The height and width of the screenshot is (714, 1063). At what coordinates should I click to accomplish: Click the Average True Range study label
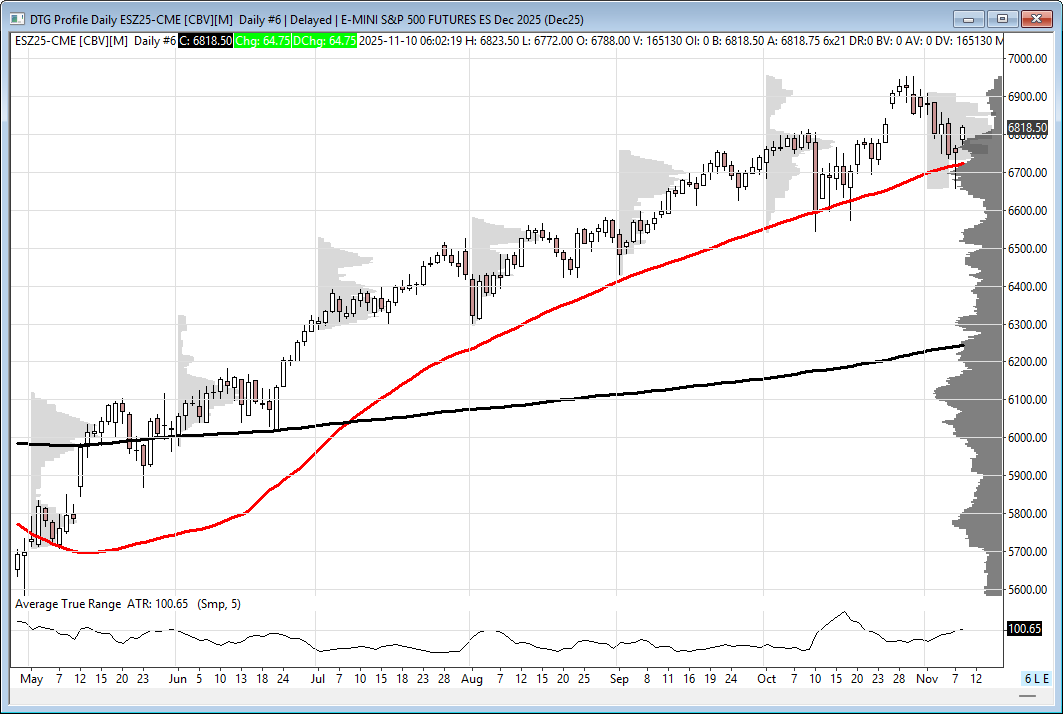pos(67,604)
